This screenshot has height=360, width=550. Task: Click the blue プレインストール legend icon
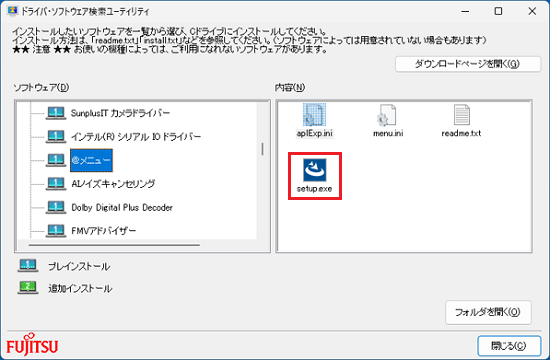[x=28, y=266]
